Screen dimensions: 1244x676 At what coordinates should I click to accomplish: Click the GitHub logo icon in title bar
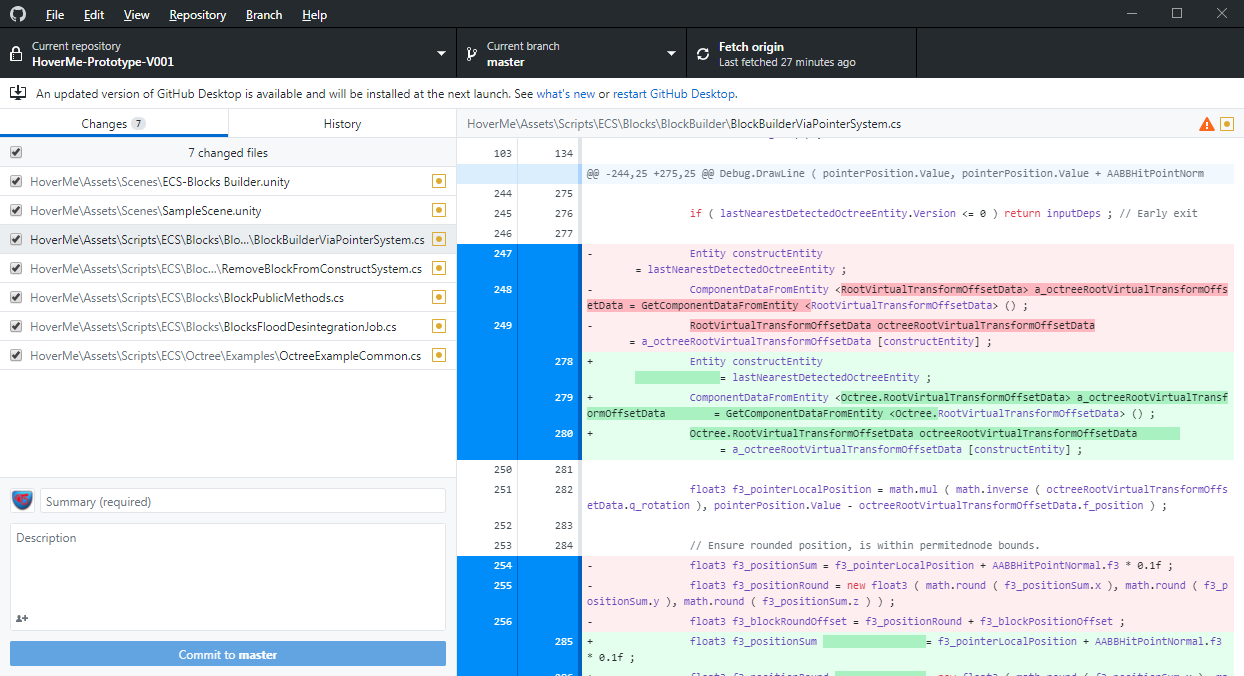(x=18, y=14)
